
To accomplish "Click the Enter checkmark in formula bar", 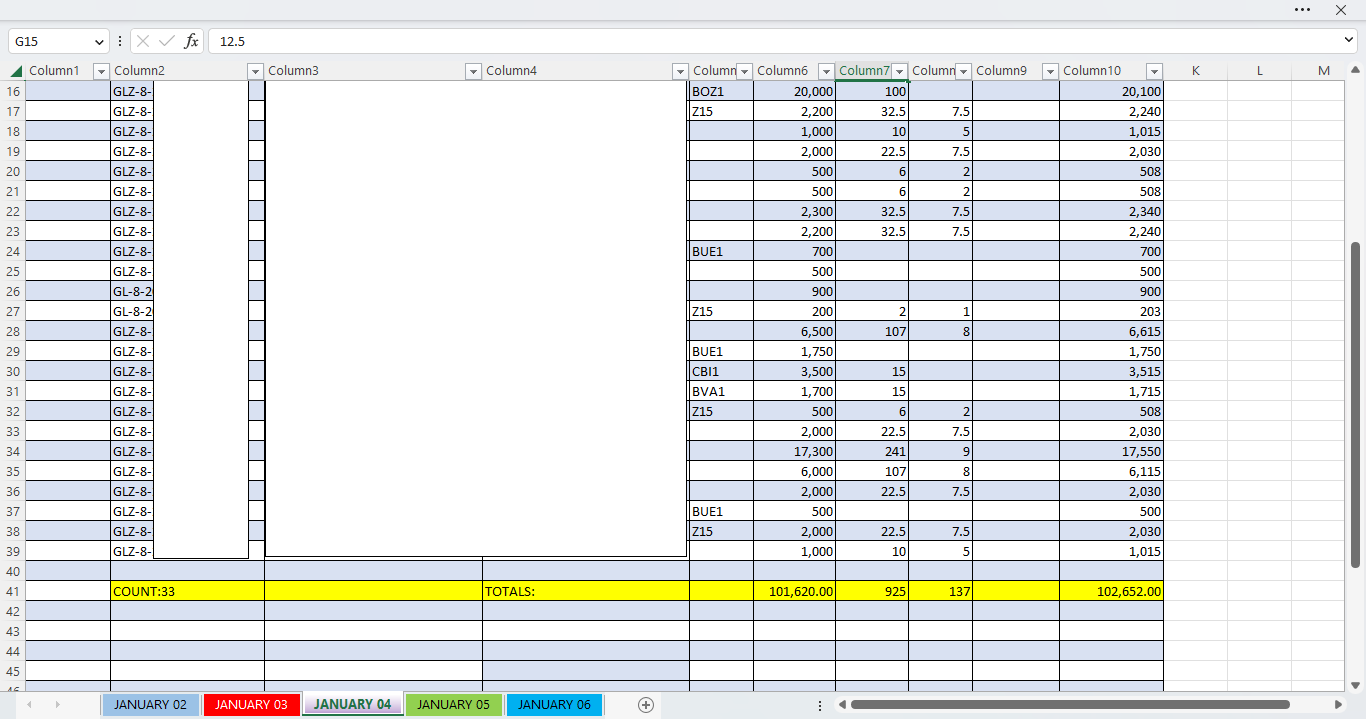I will [x=167, y=41].
